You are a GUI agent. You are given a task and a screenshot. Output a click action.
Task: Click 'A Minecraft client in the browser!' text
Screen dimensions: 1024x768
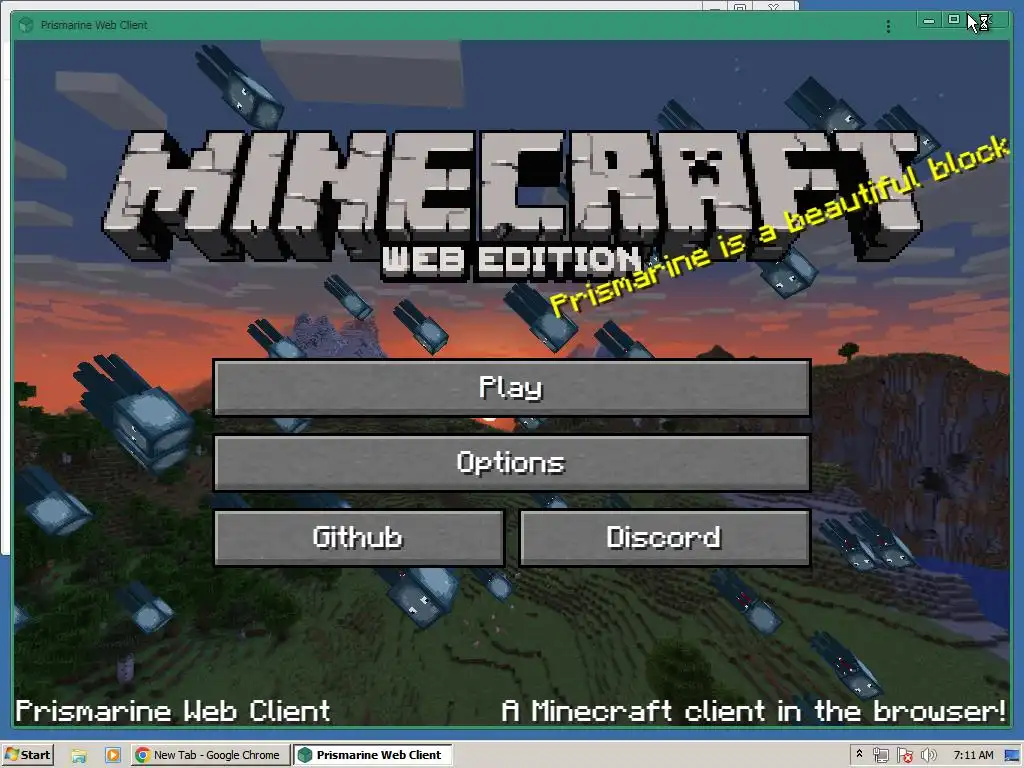click(754, 711)
